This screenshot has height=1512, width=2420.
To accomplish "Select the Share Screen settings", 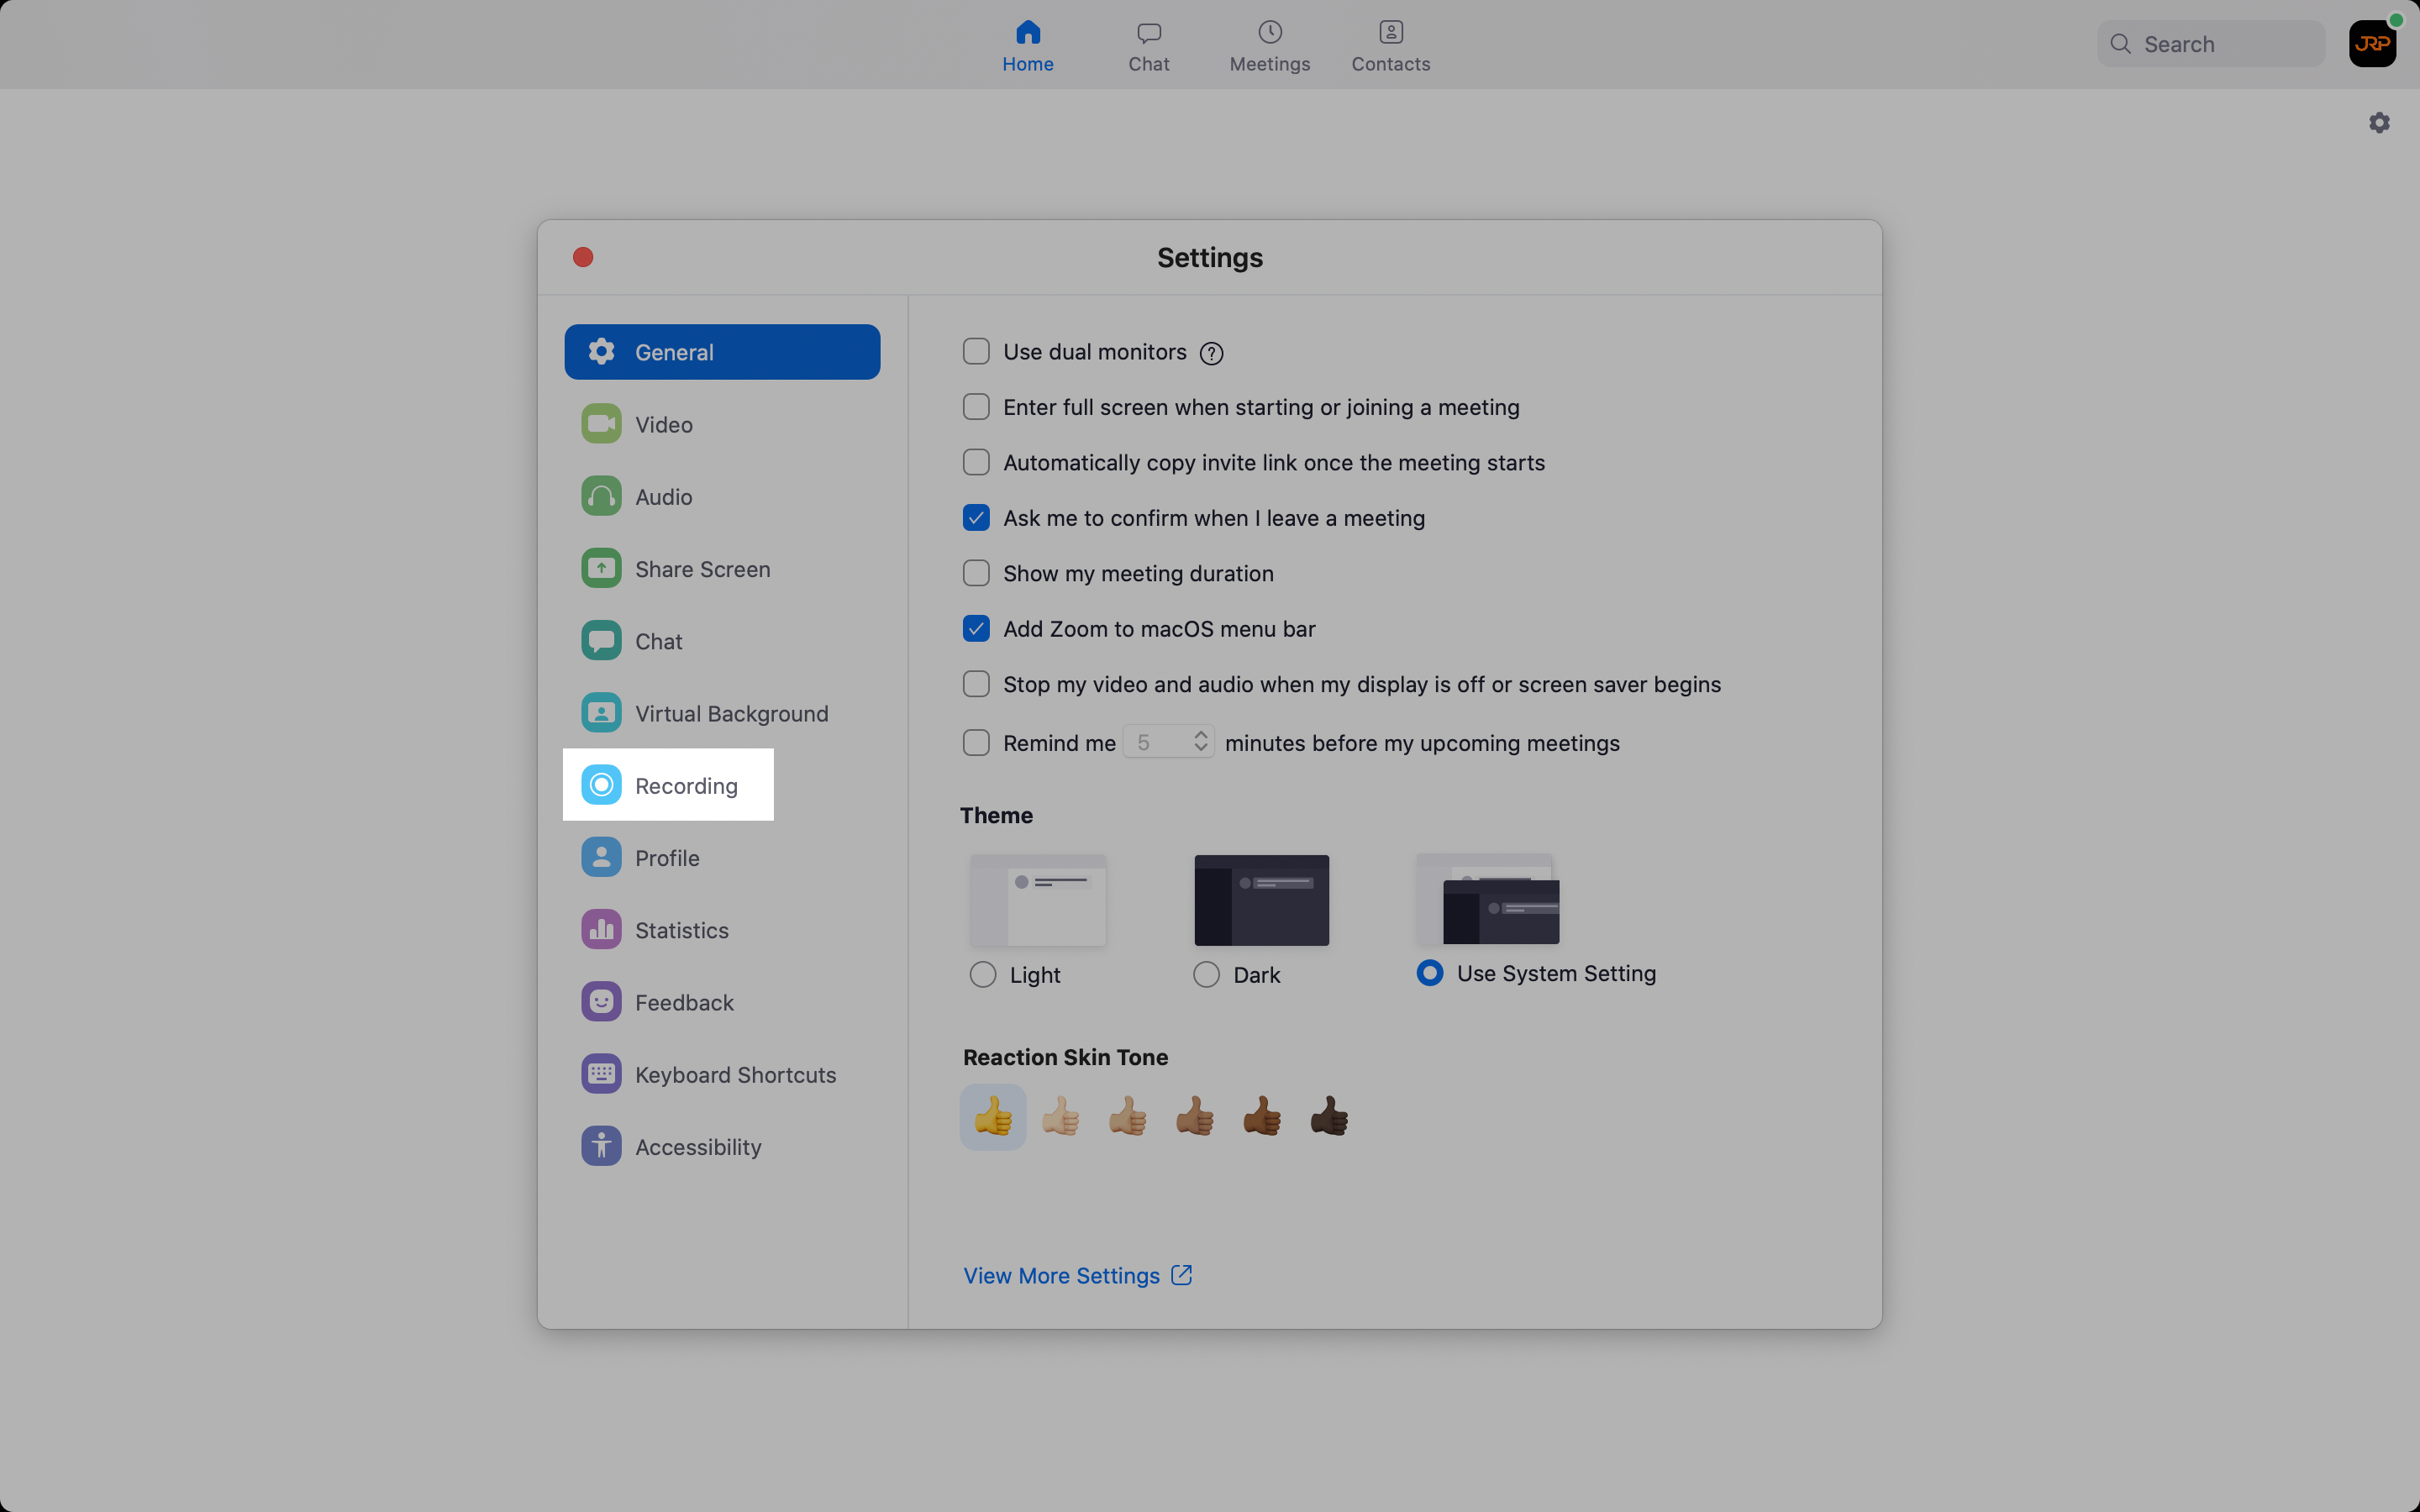I will pyautogui.click(x=702, y=568).
